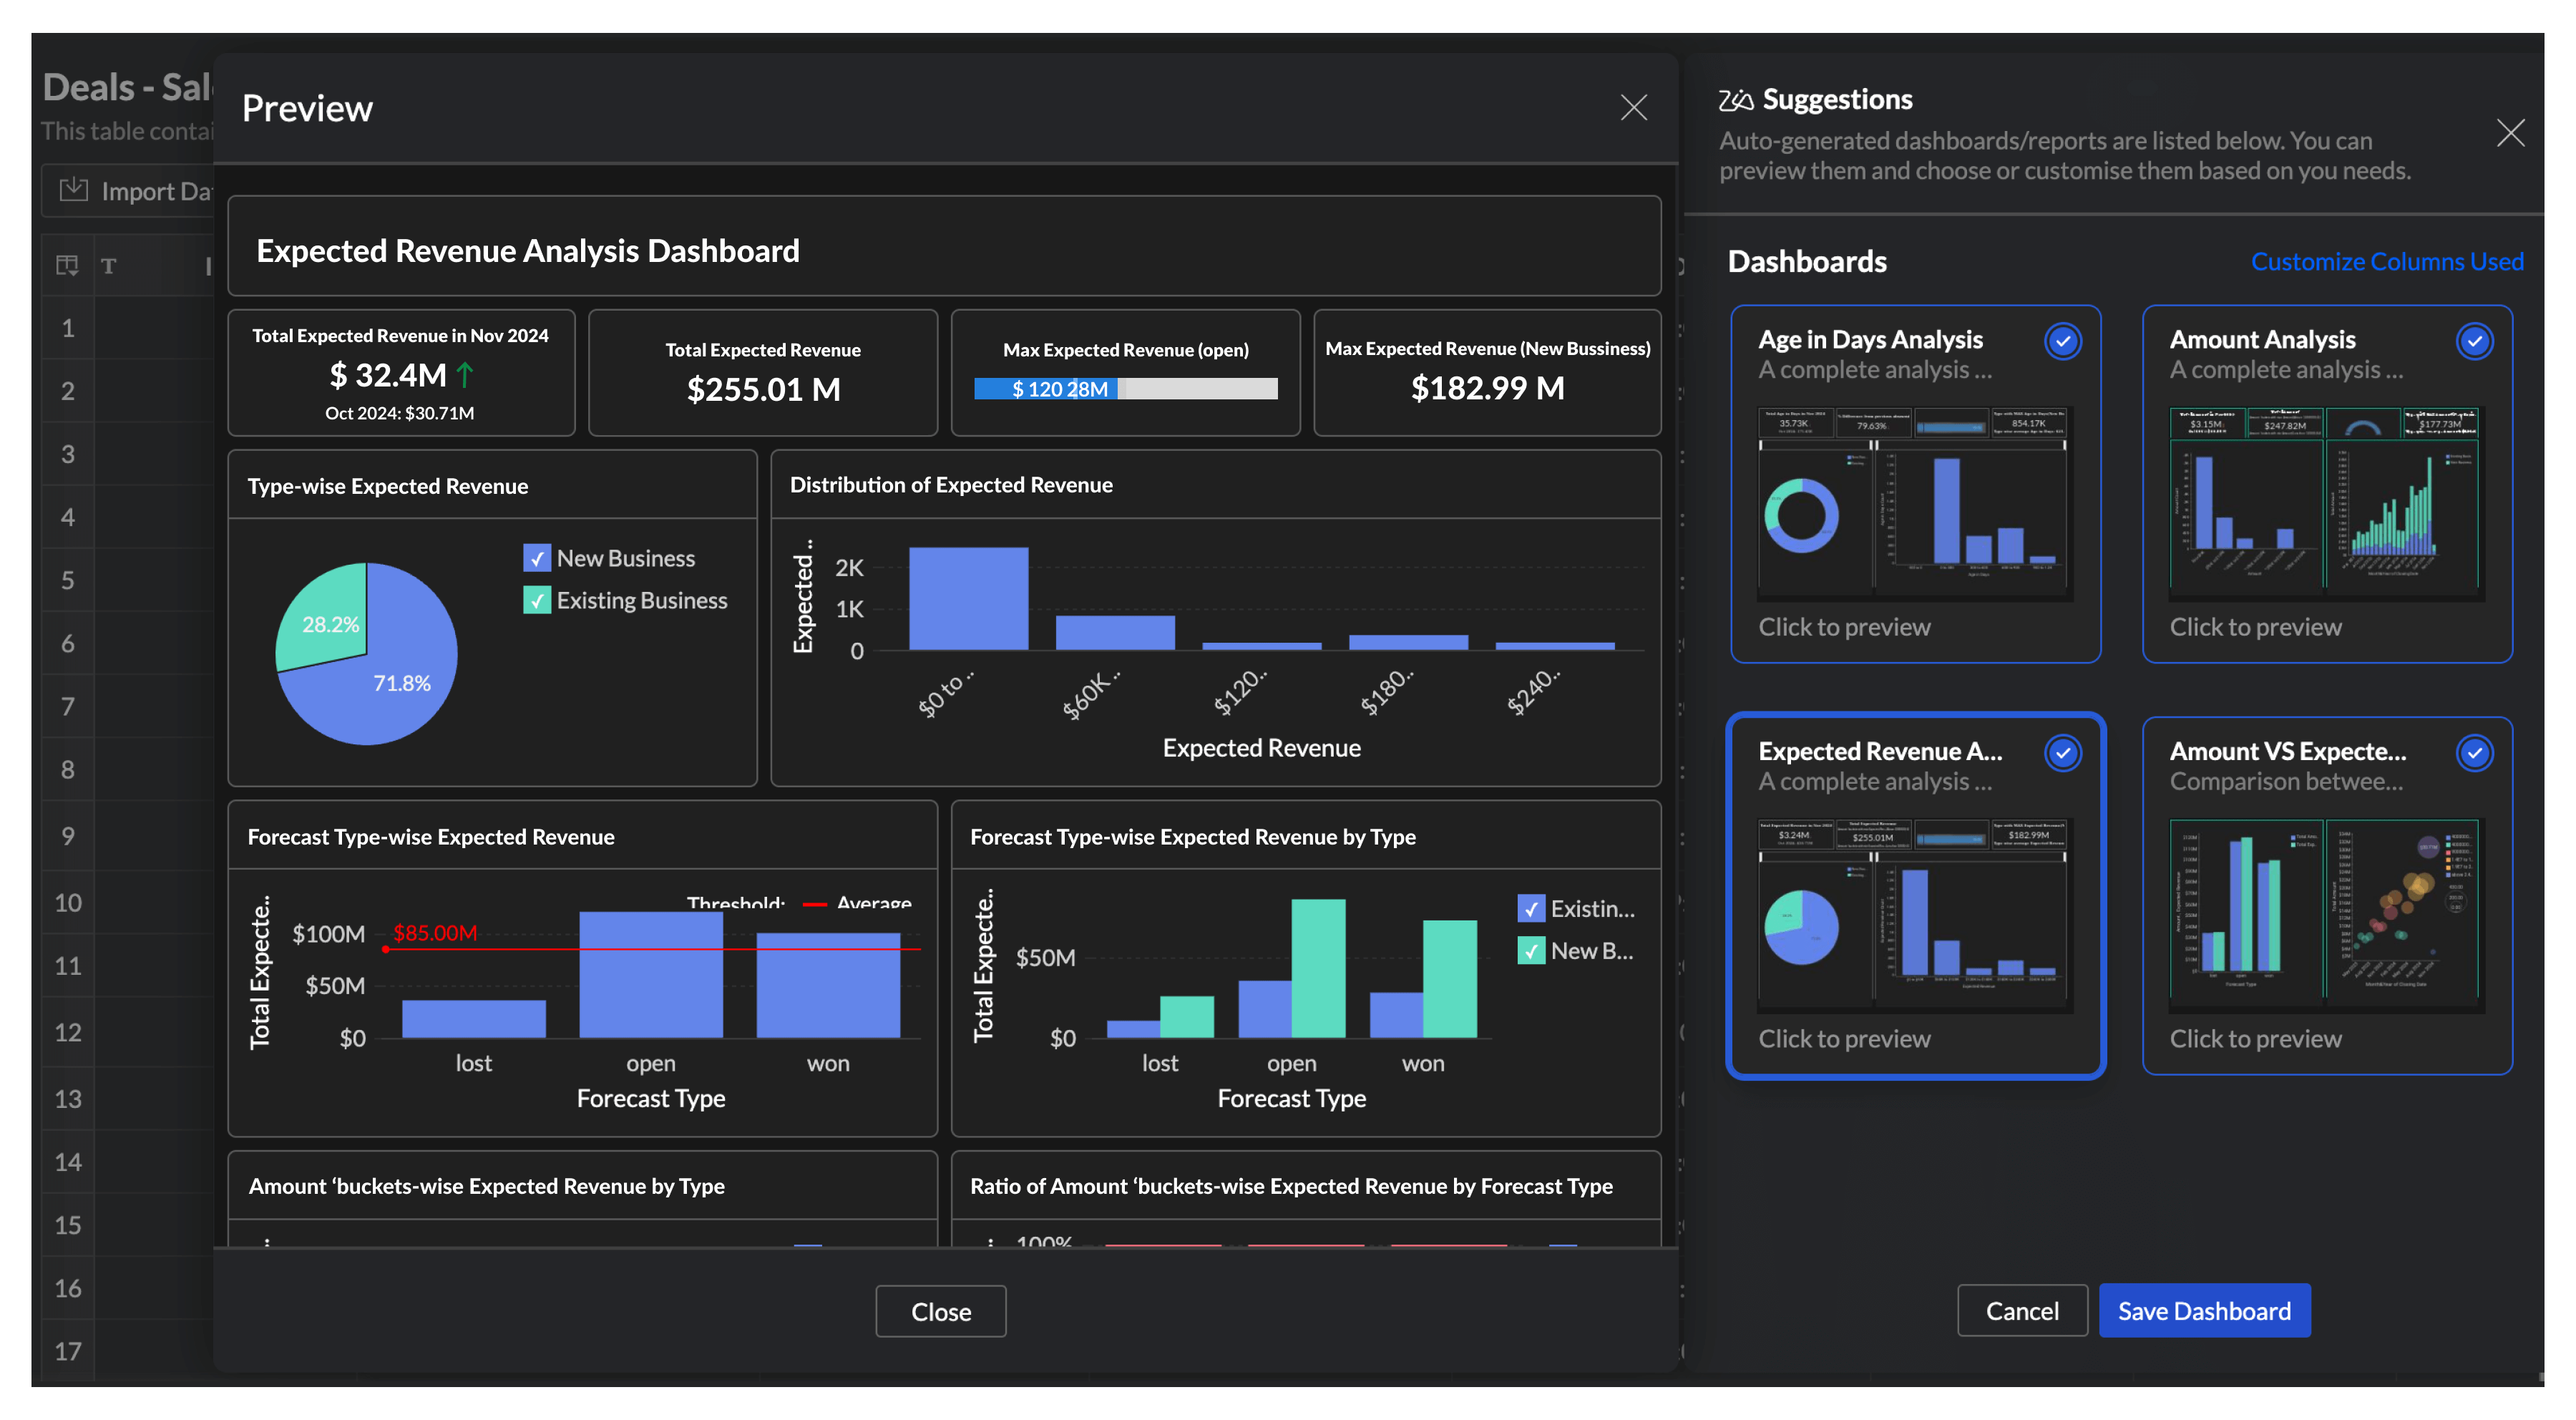
Task: Click the $85.00M threshold label
Action: [x=435, y=933]
